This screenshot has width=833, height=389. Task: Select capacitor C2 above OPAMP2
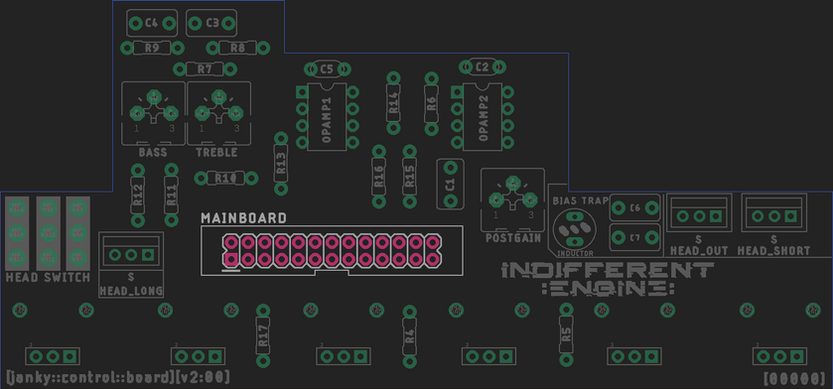pyautogui.click(x=482, y=67)
